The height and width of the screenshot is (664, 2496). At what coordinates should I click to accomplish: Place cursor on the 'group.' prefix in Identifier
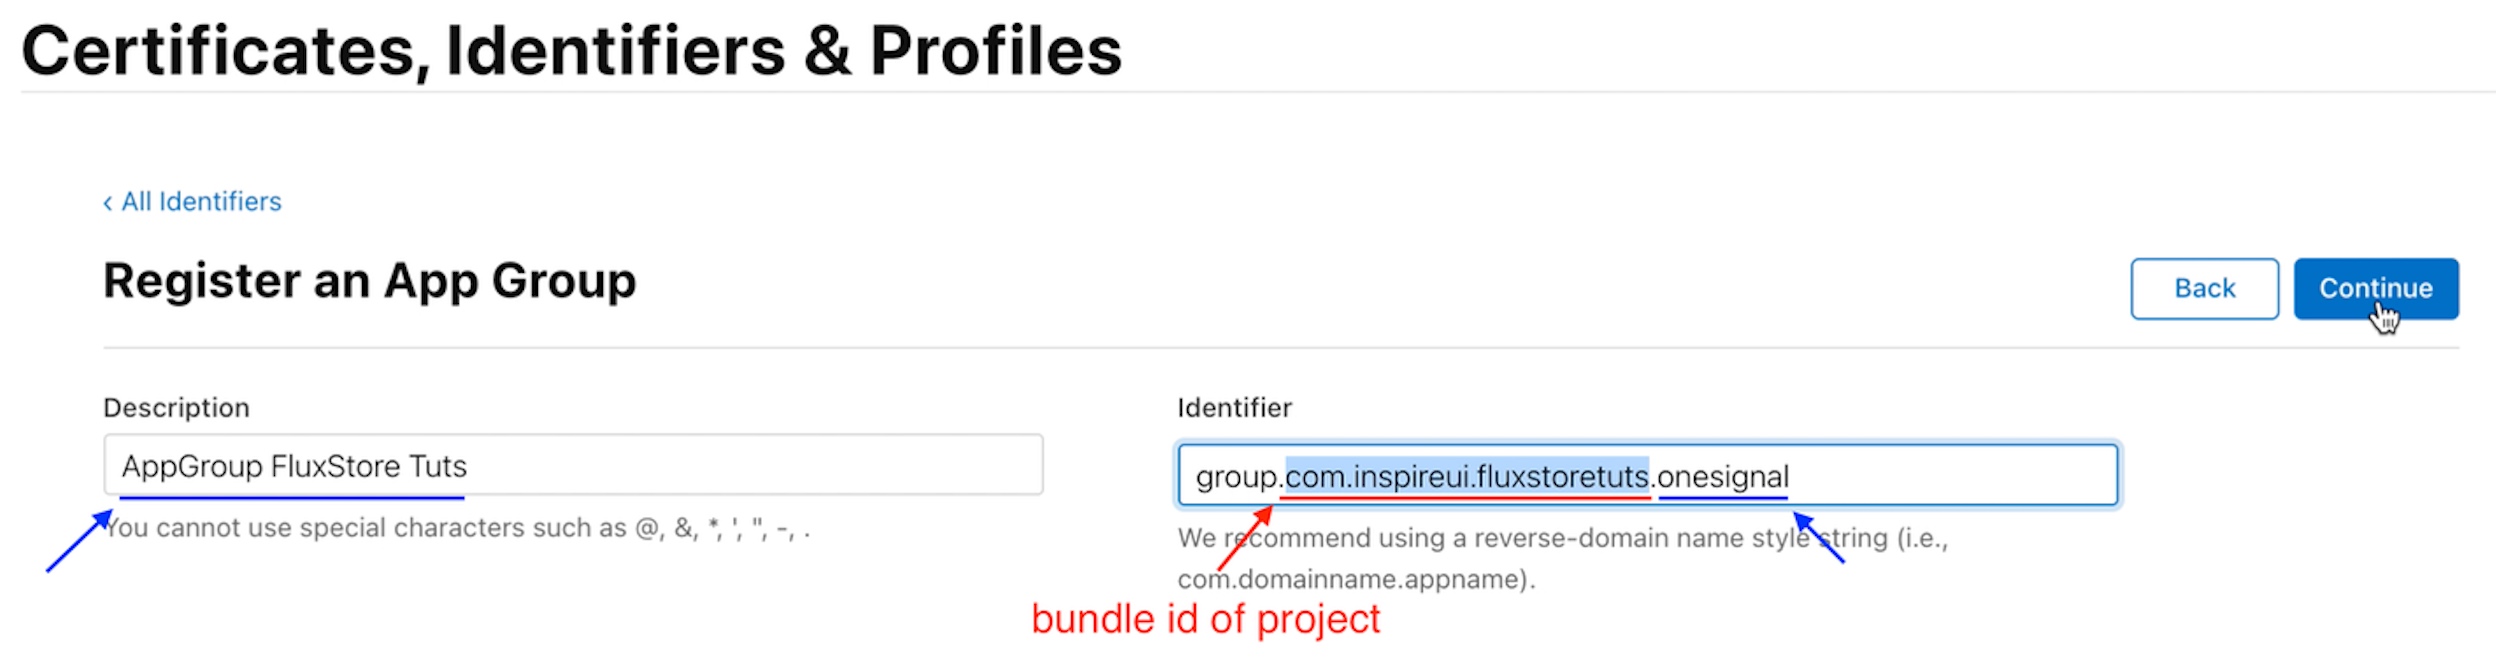pyautogui.click(x=1239, y=477)
